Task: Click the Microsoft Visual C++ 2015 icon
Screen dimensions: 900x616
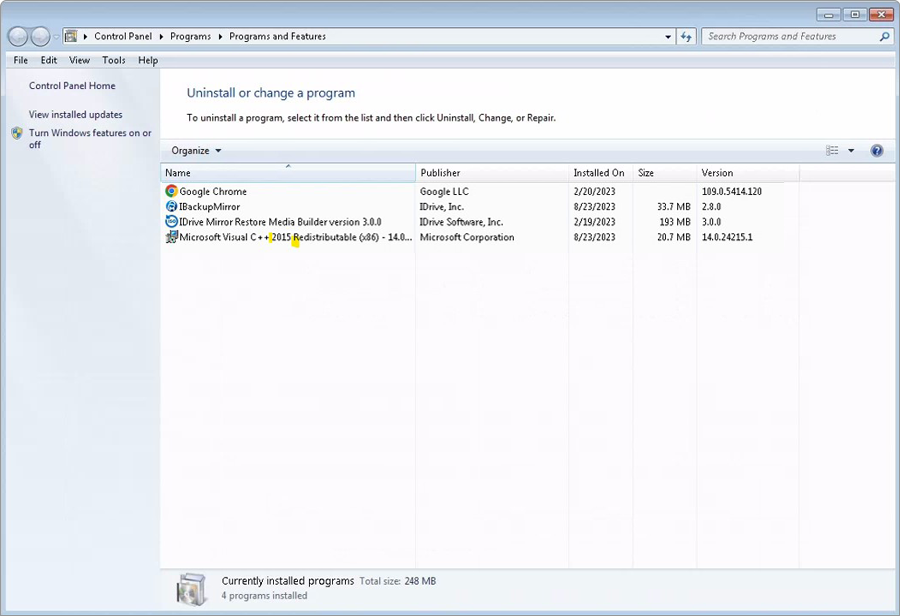Action: point(171,237)
